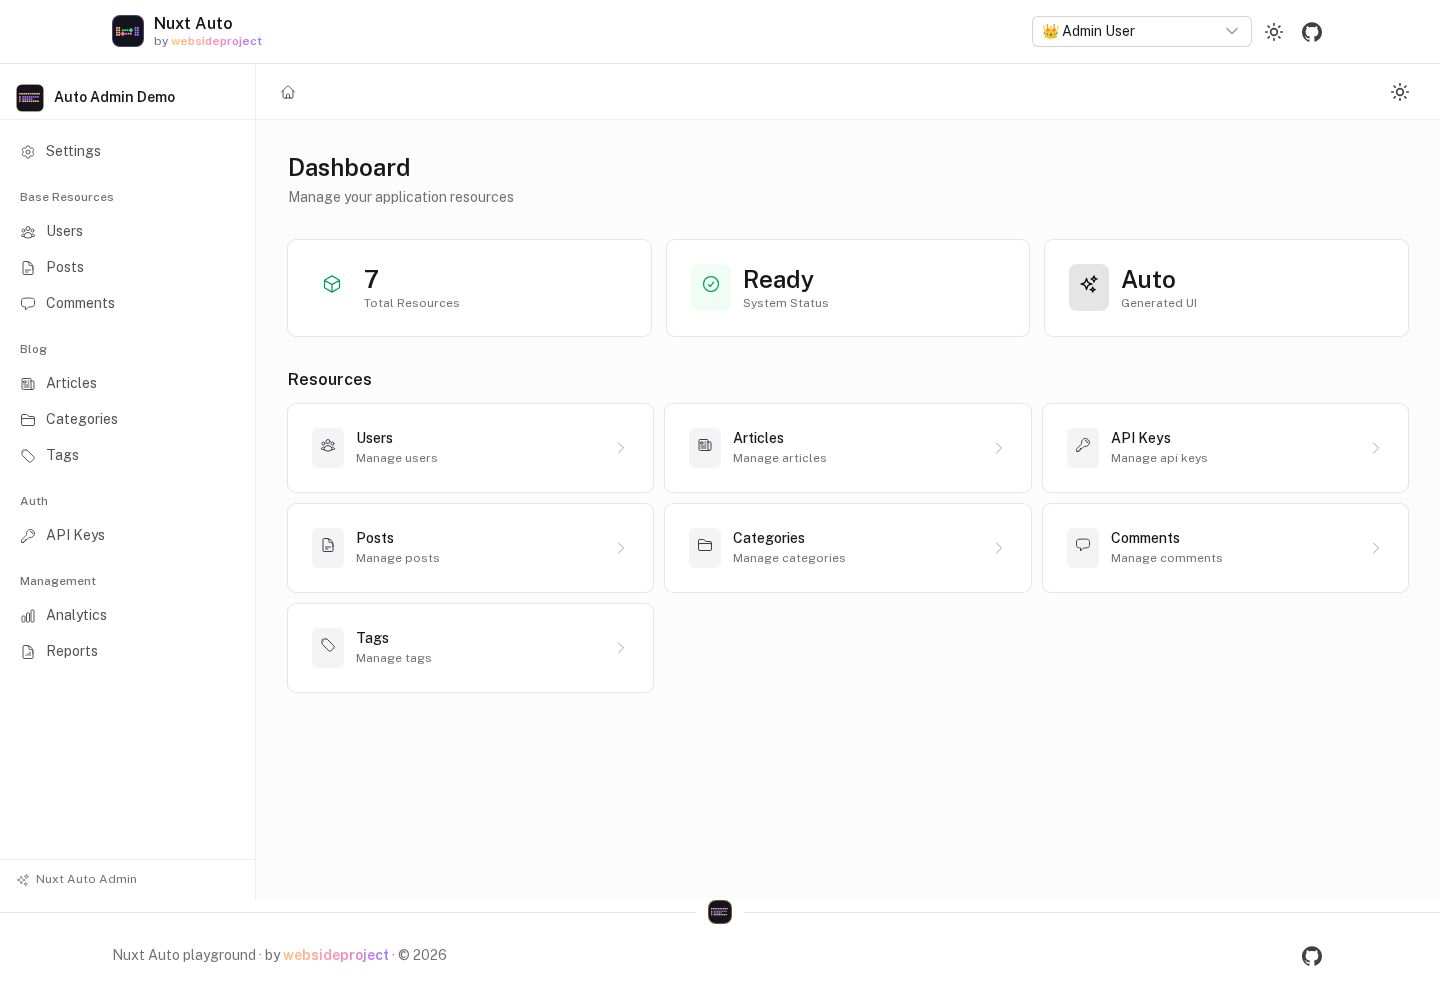Click the Users people icon in sidebar

pos(28,232)
